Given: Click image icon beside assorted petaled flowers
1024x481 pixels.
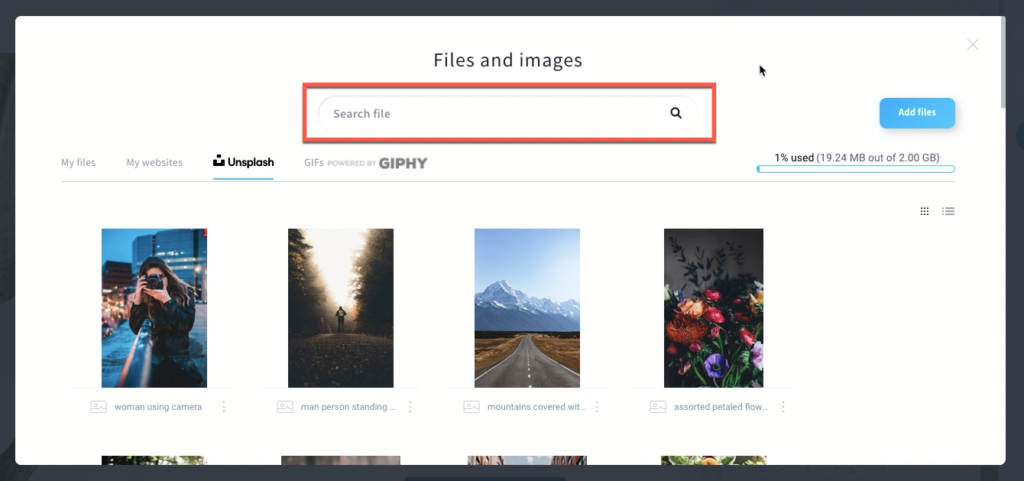Looking at the screenshot, I should 658,407.
